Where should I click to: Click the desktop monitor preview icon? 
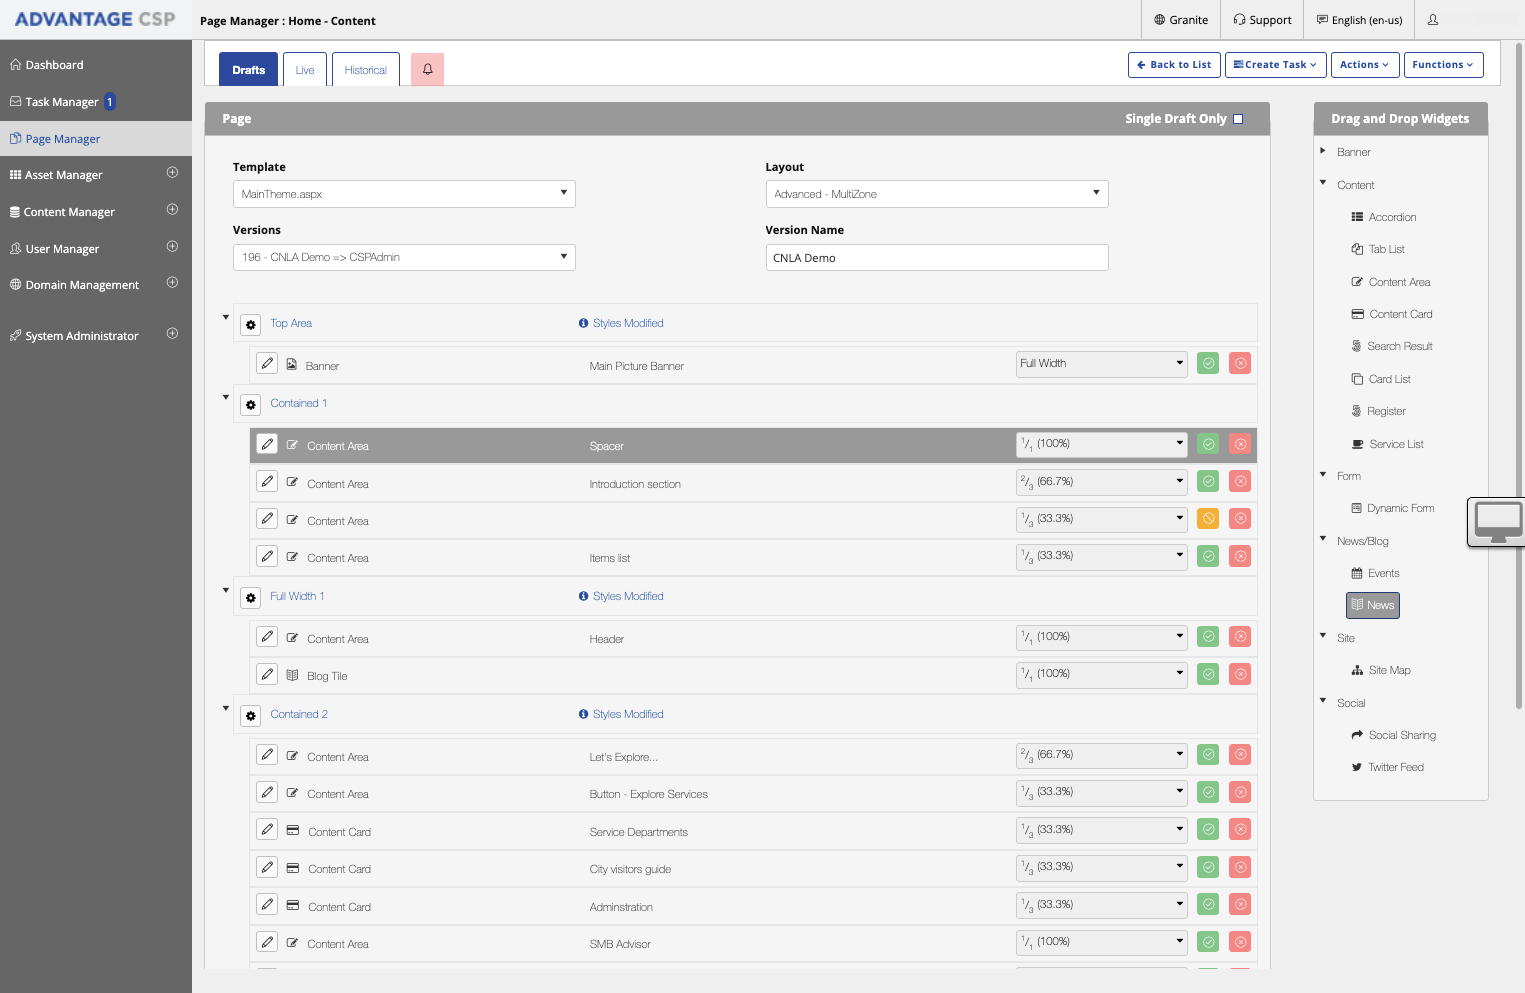point(1498,522)
